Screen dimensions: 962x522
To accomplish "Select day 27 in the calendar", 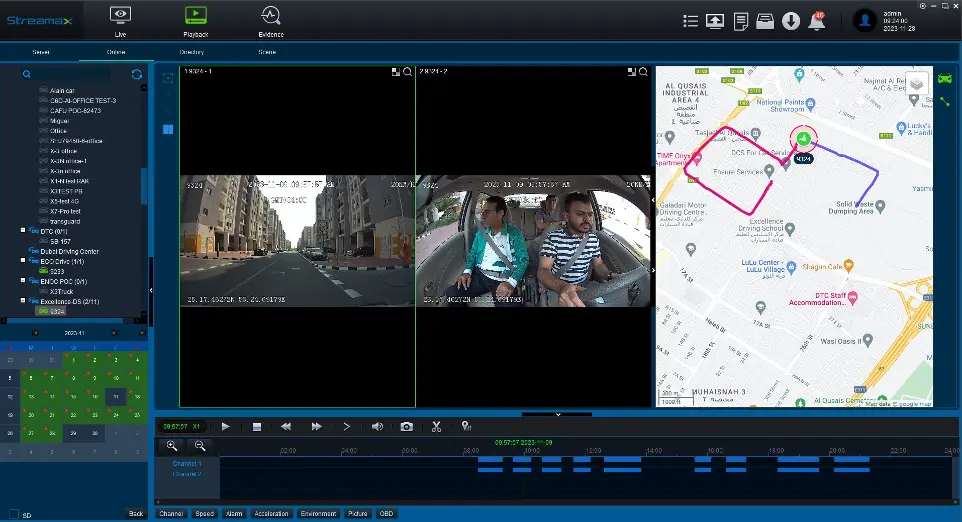I will 32,434.
